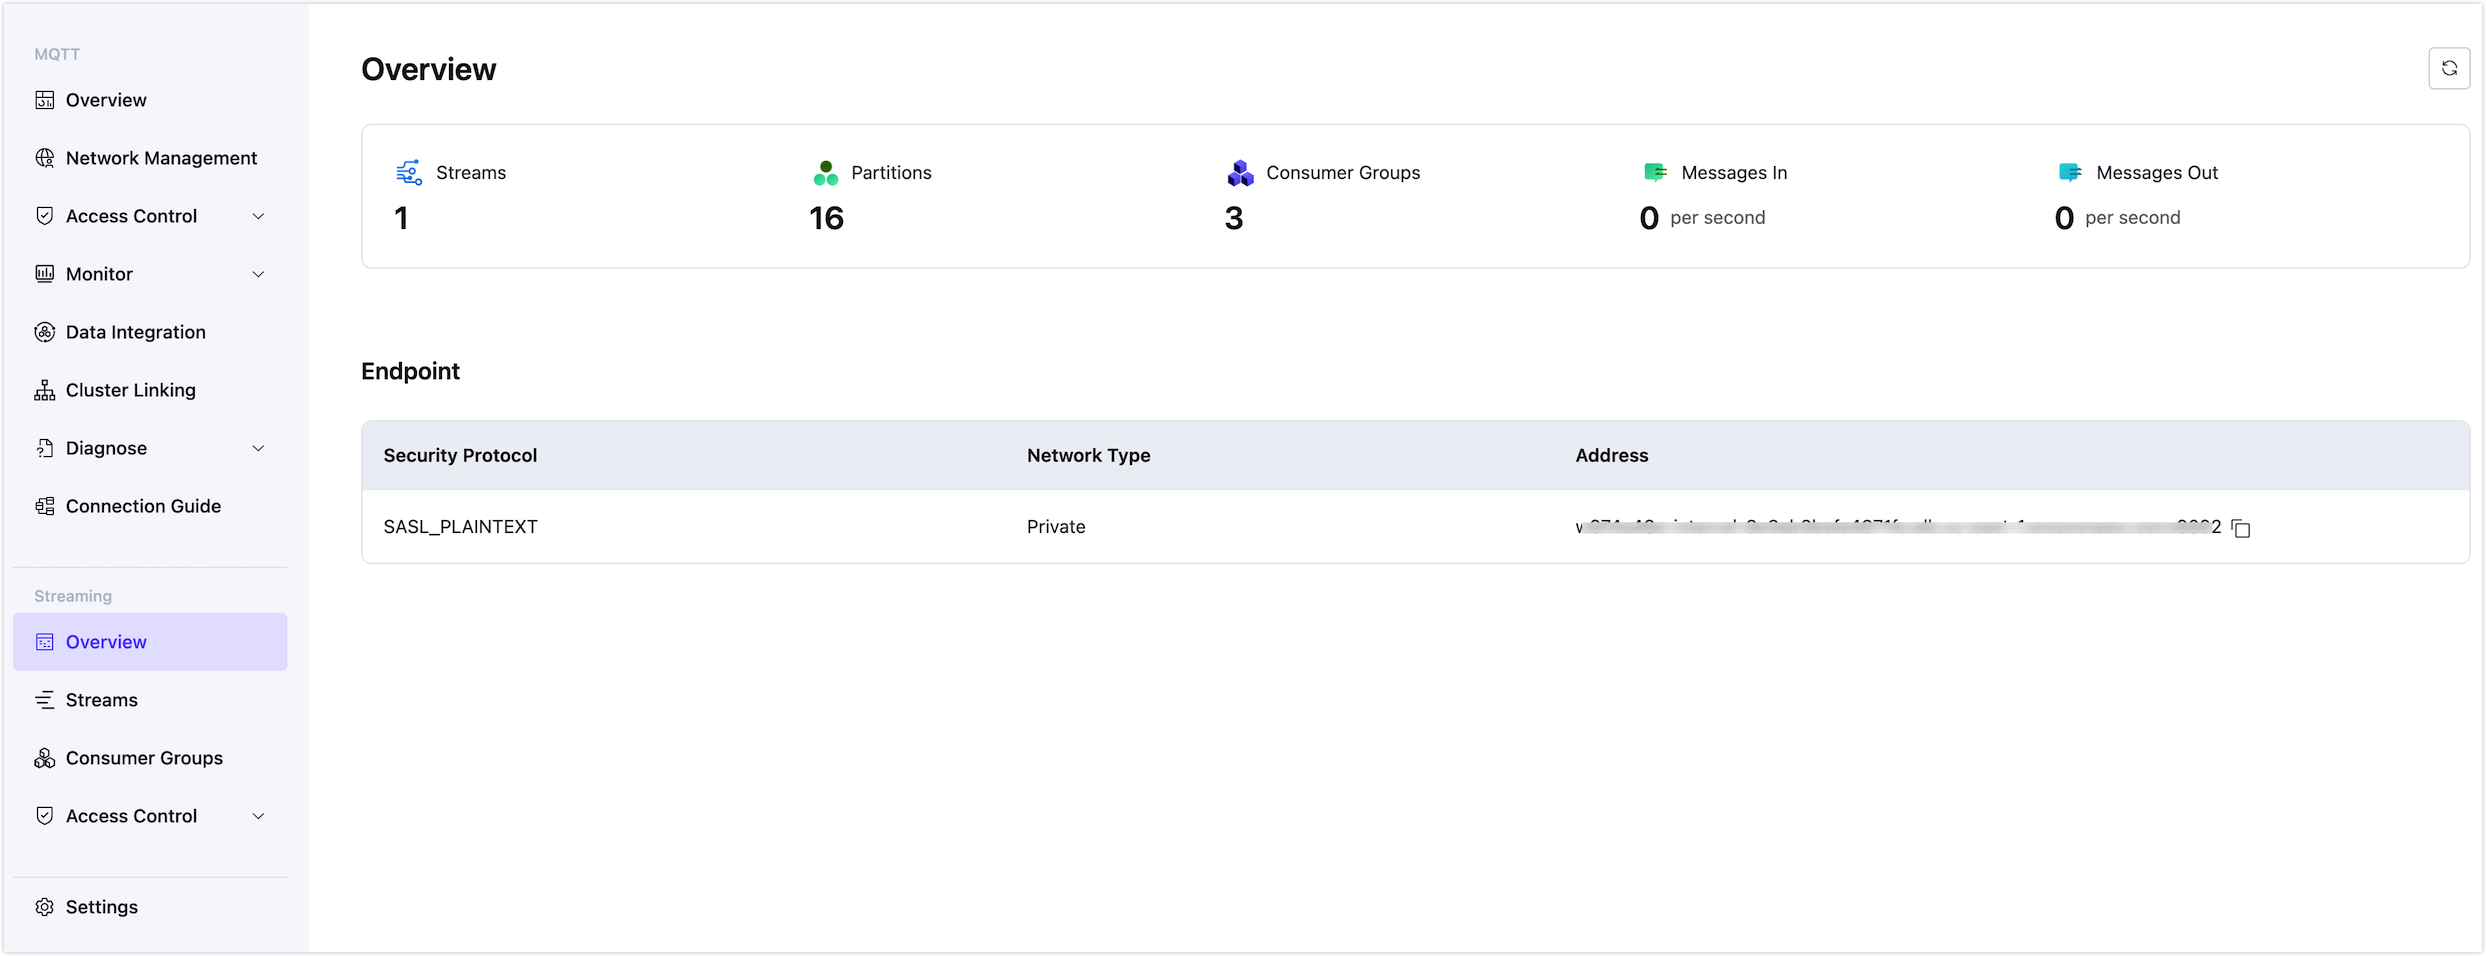The width and height of the screenshot is (2486, 956).
Task: Open Consumer Groups in sidebar
Action: [x=150, y=758]
